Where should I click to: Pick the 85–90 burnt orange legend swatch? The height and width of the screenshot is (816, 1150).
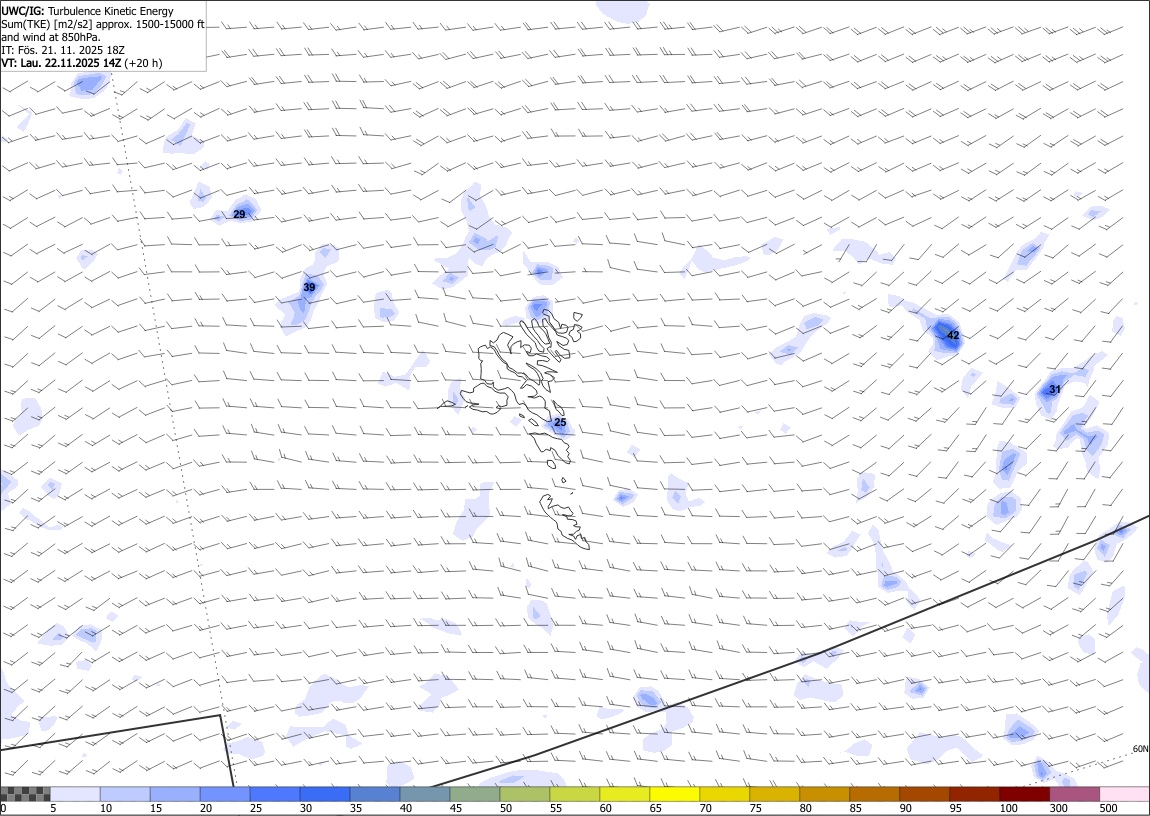pyautogui.click(x=874, y=794)
